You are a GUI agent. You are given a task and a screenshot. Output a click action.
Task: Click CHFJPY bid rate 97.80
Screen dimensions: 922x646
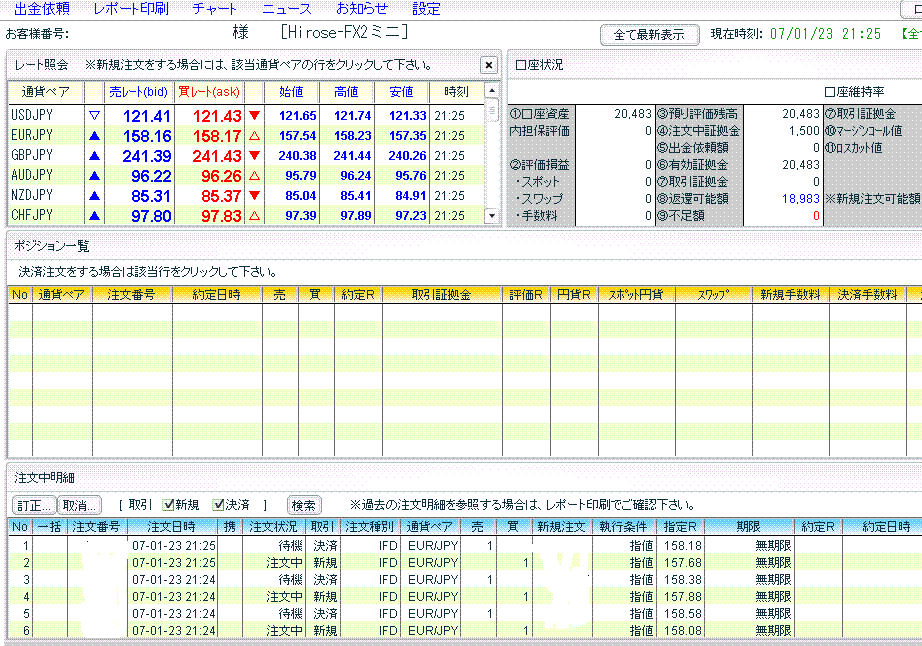point(151,216)
